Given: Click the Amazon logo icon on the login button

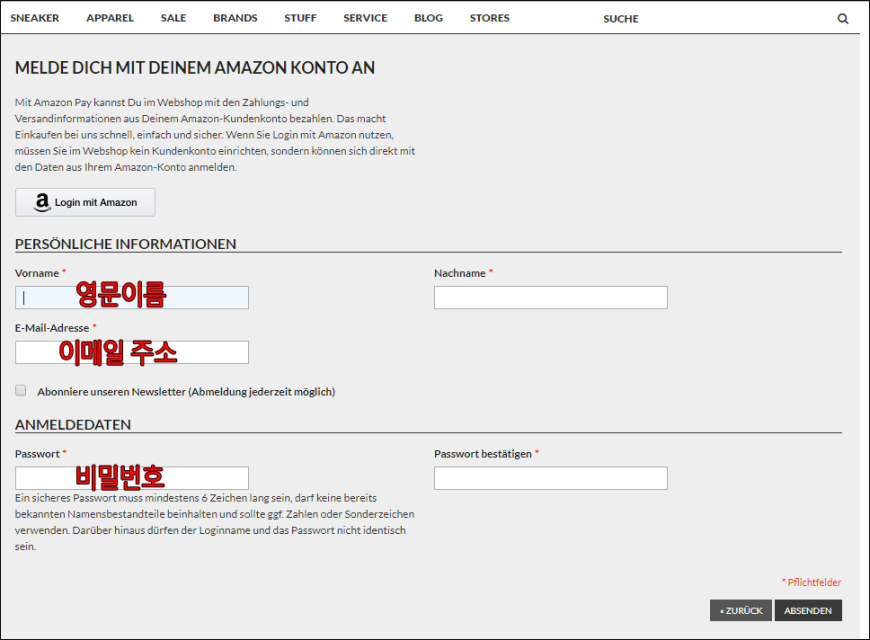Looking at the screenshot, I should click(x=42, y=202).
